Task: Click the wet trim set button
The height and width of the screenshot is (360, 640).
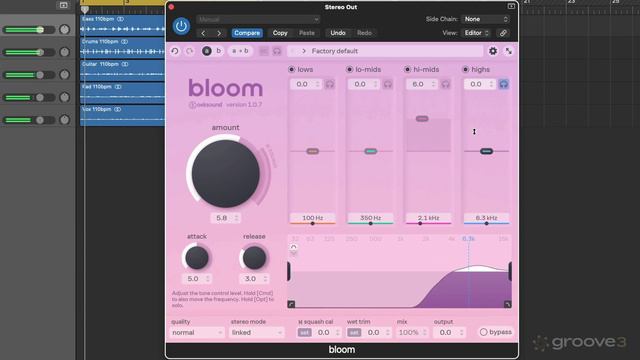Action: click(x=354, y=333)
